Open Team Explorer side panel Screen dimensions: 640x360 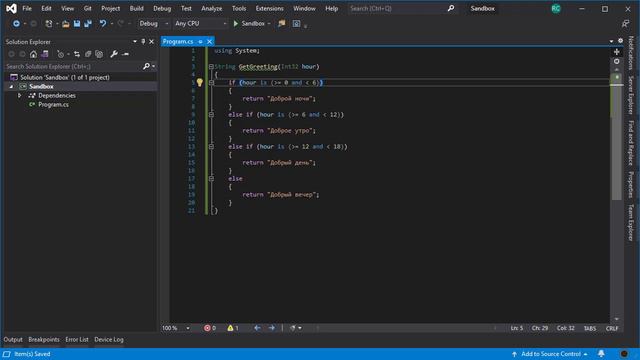coord(631,222)
